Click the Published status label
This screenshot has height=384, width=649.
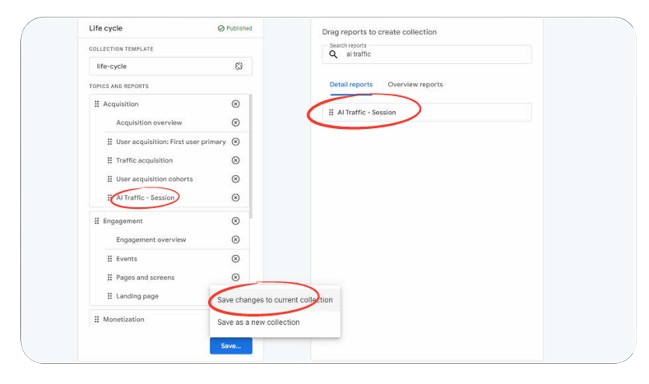239,28
